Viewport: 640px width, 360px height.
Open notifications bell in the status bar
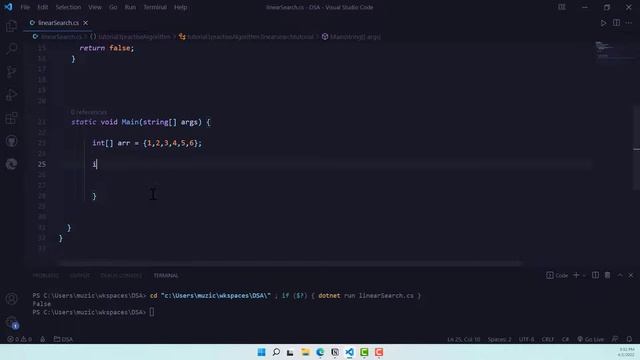pos(629,339)
